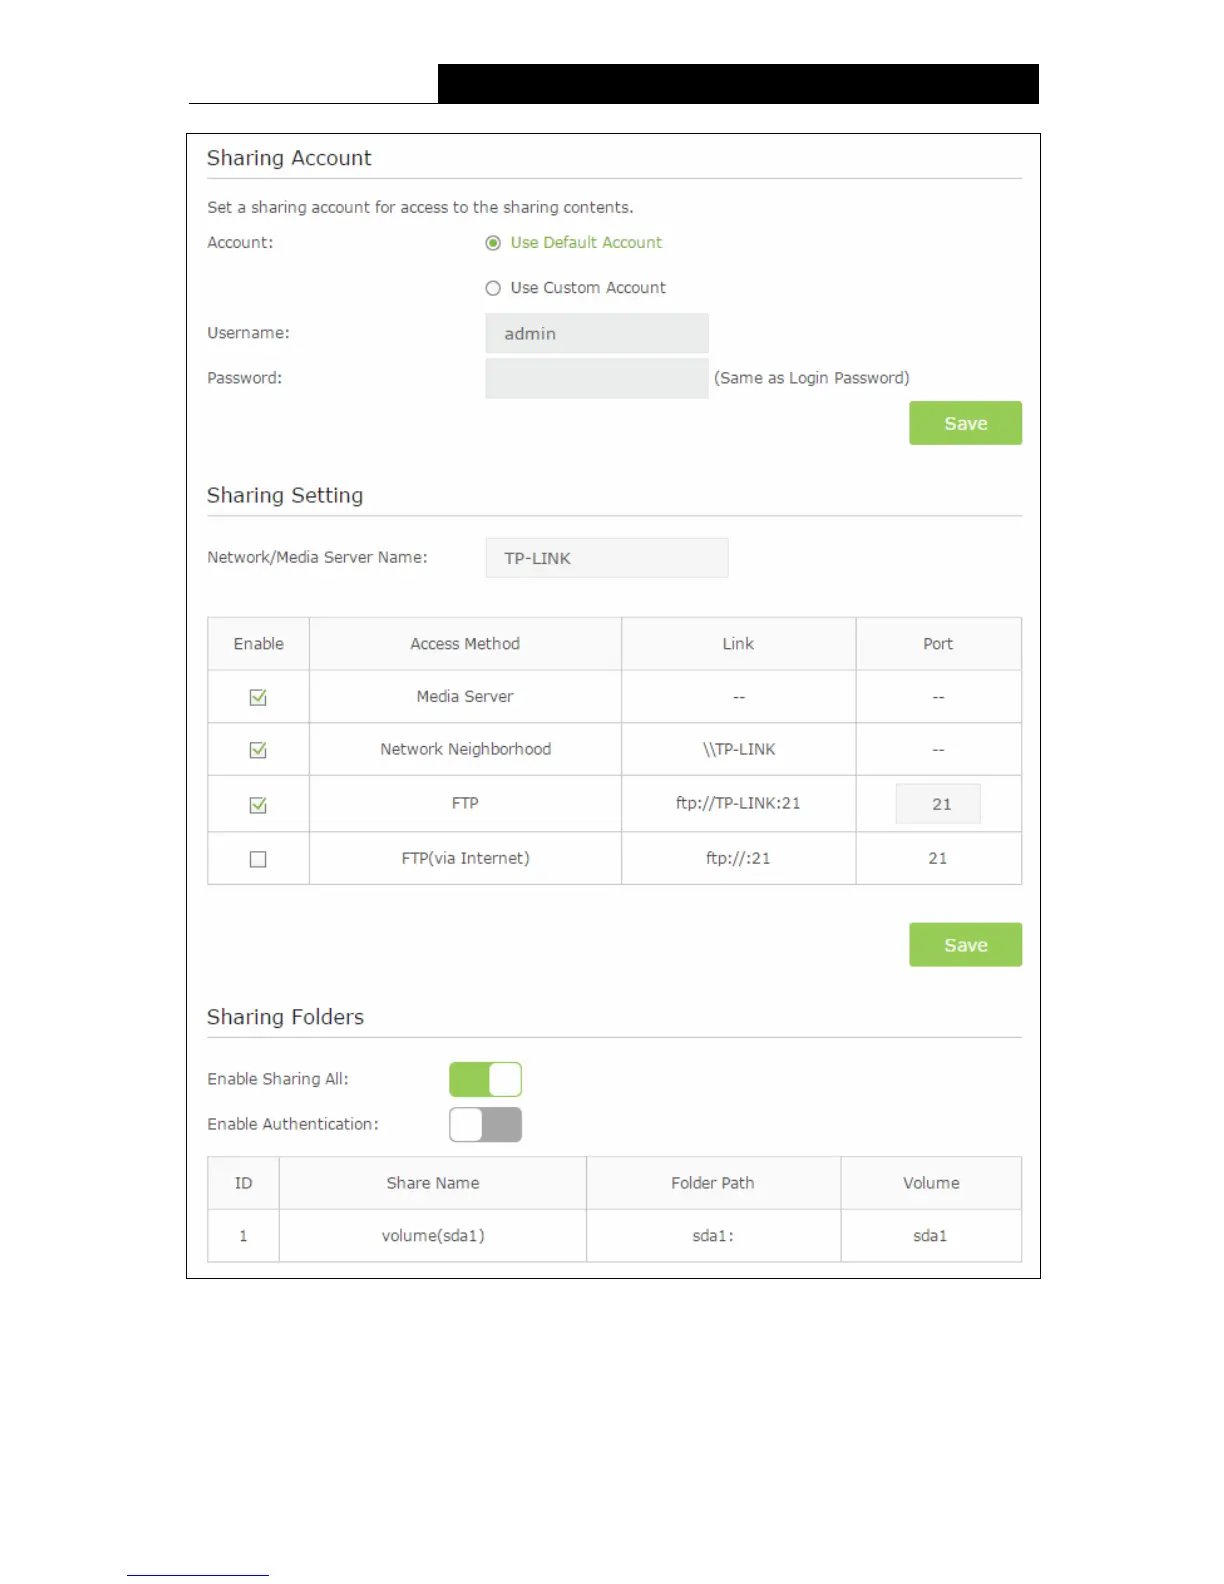Click the Share Name column header
The width and height of the screenshot is (1224, 1584).
coord(433,1183)
